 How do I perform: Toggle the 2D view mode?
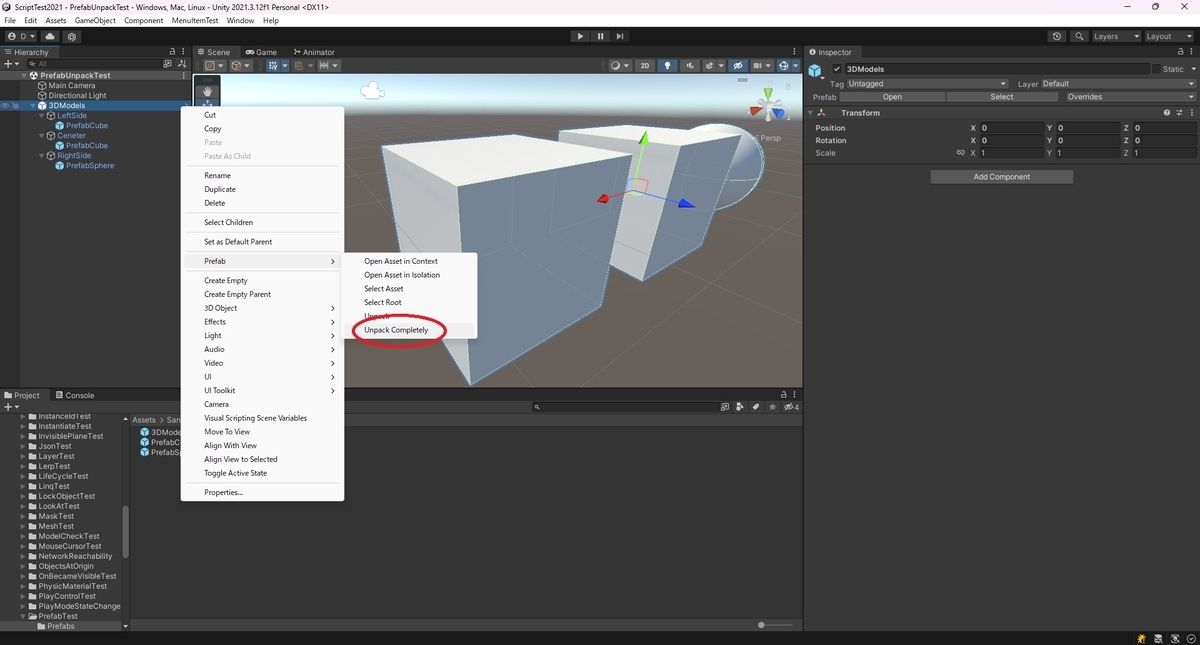coord(645,65)
